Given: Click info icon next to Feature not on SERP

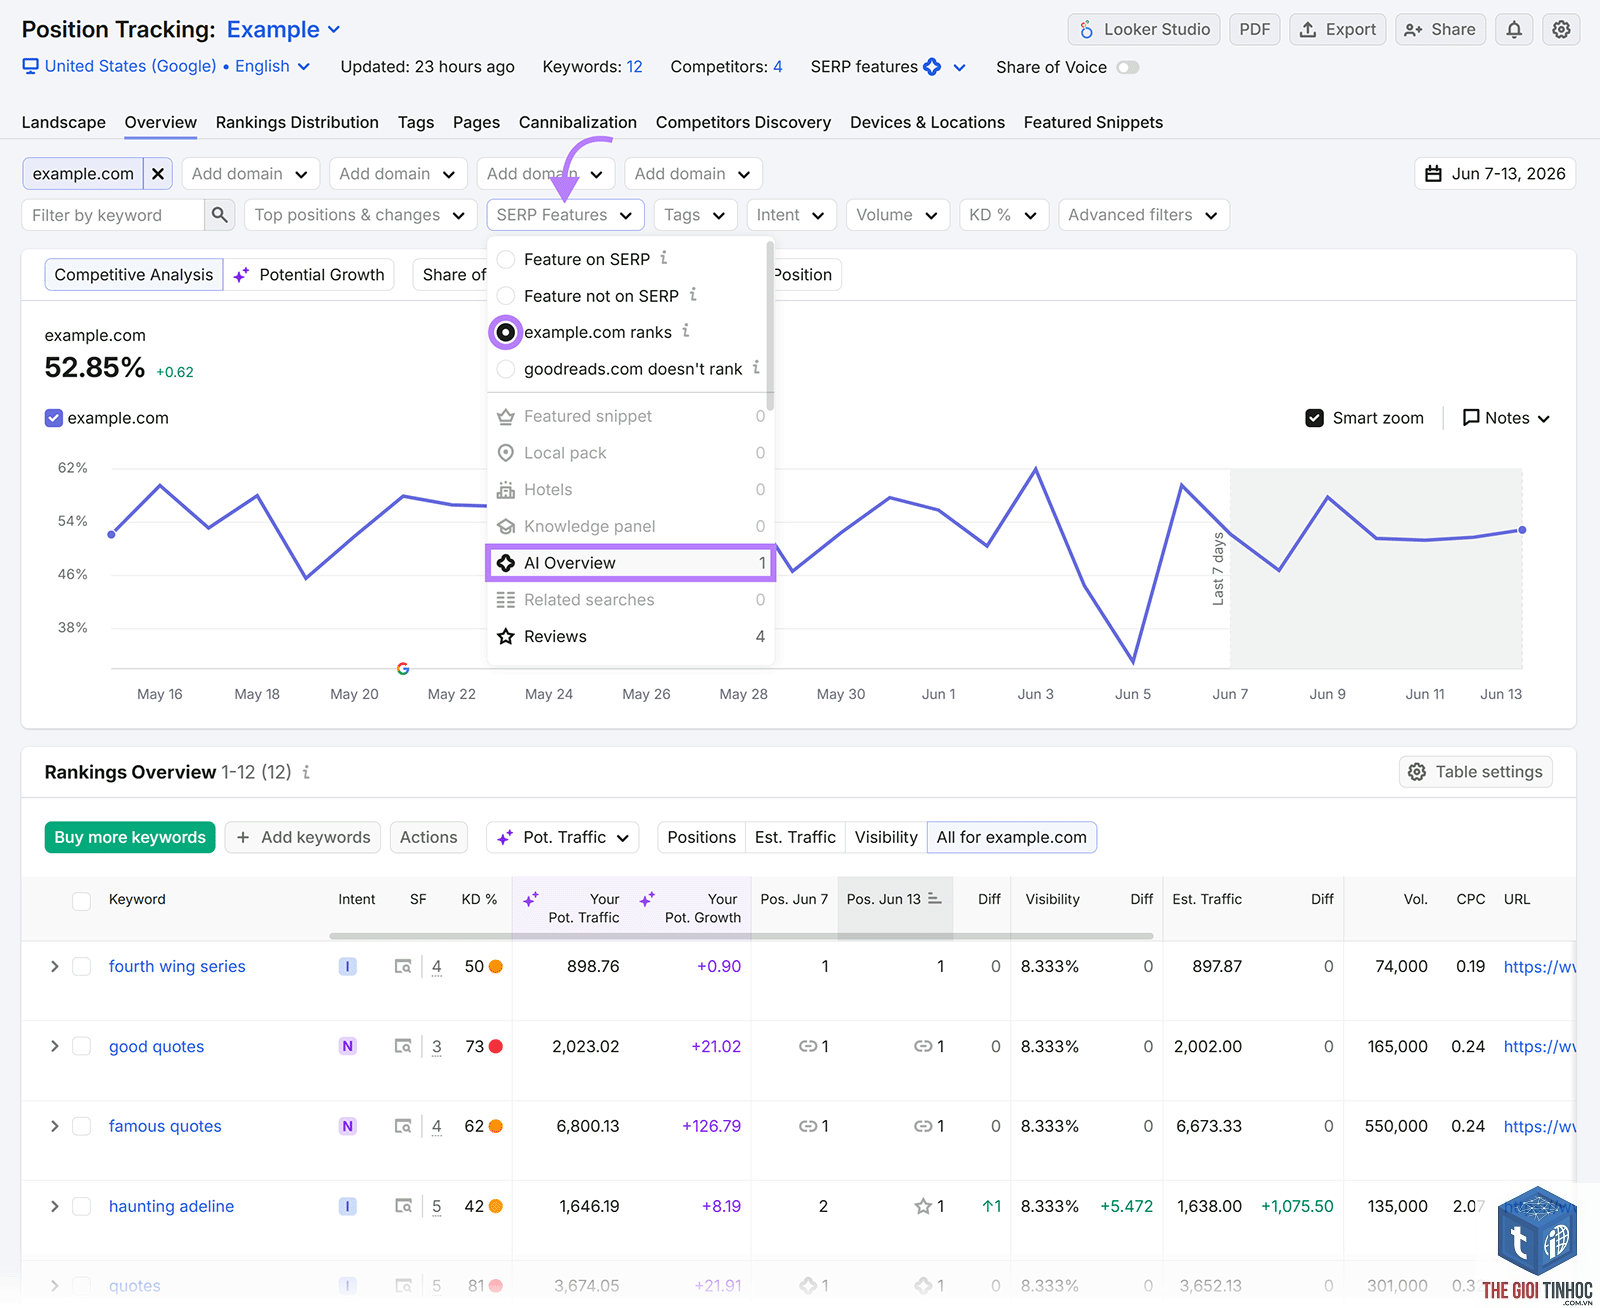Looking at the screenshot, I should pos(693,295).
